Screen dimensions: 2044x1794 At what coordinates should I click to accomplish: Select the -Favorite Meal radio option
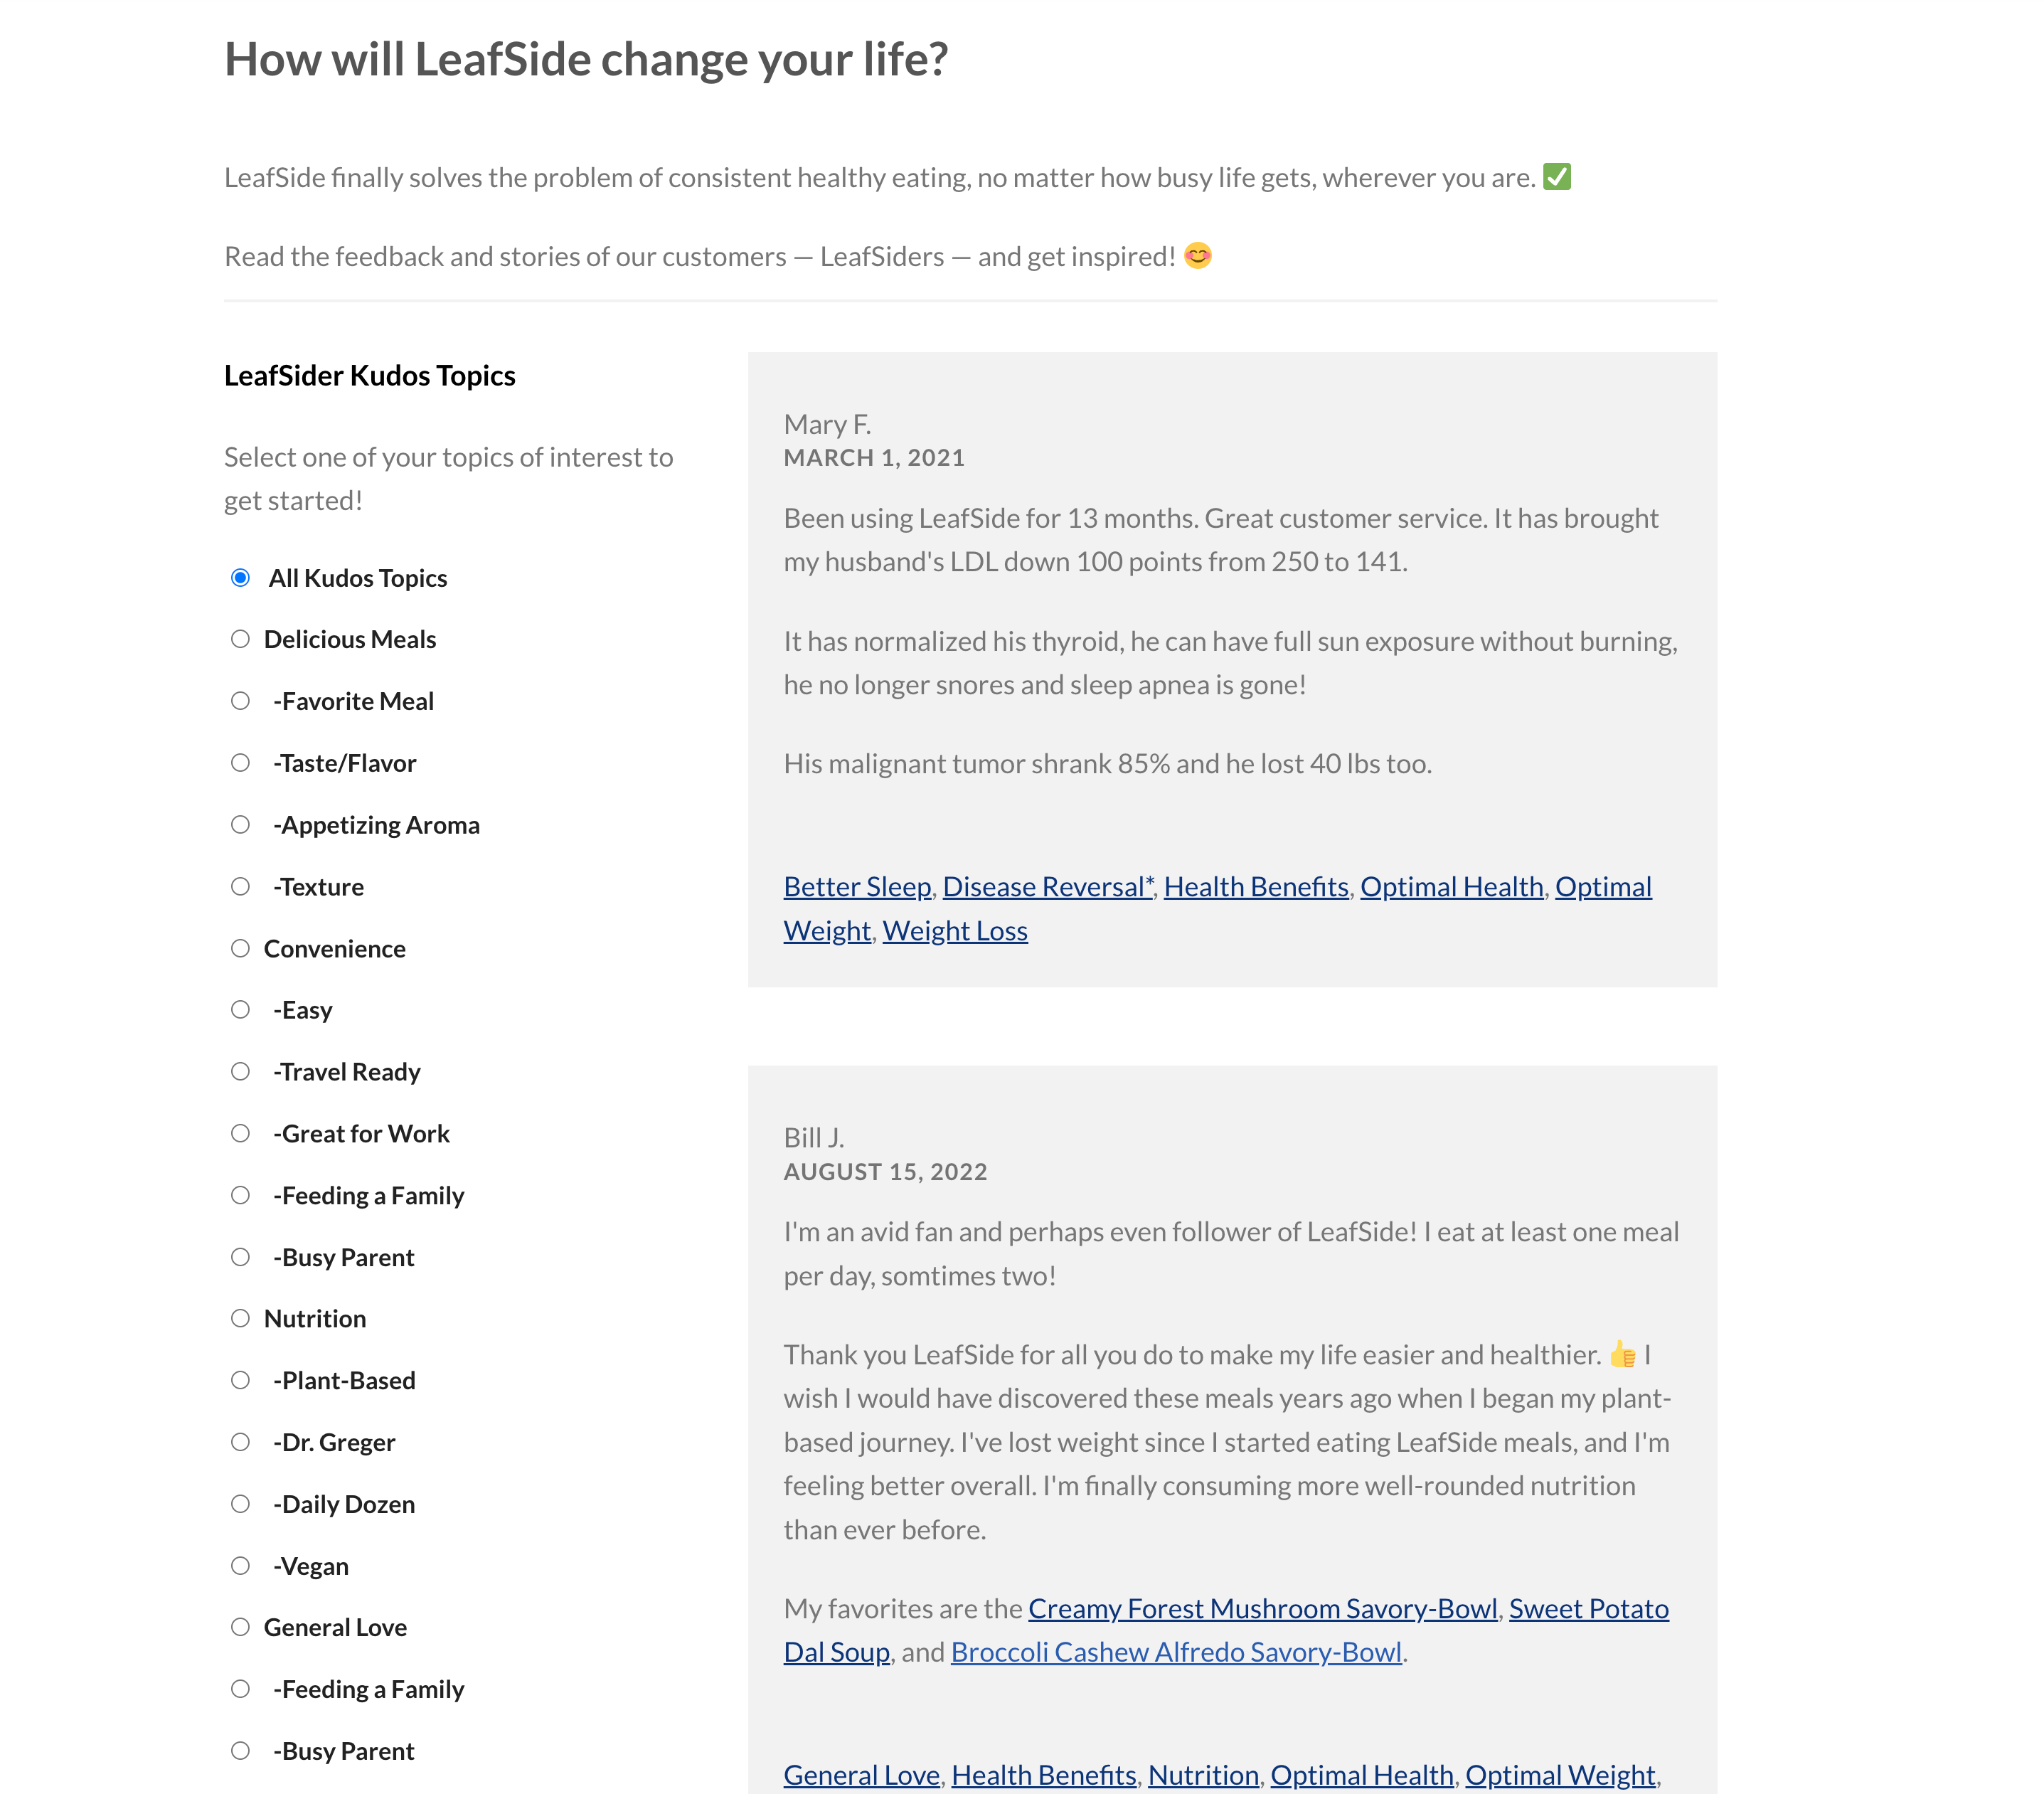coord(240,701)
